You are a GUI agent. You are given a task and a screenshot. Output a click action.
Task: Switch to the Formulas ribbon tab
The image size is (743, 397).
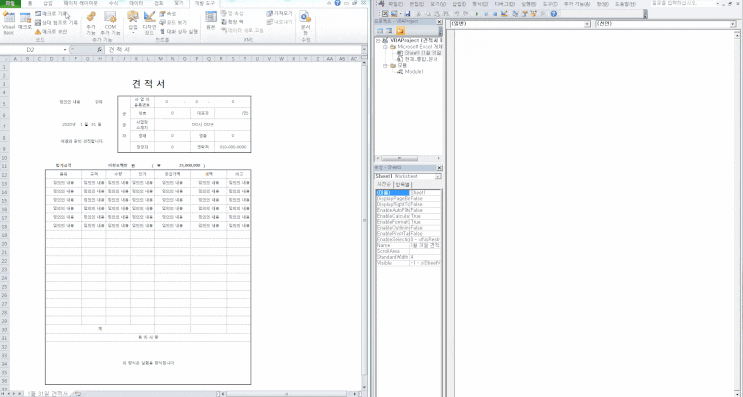click(114, 3)
